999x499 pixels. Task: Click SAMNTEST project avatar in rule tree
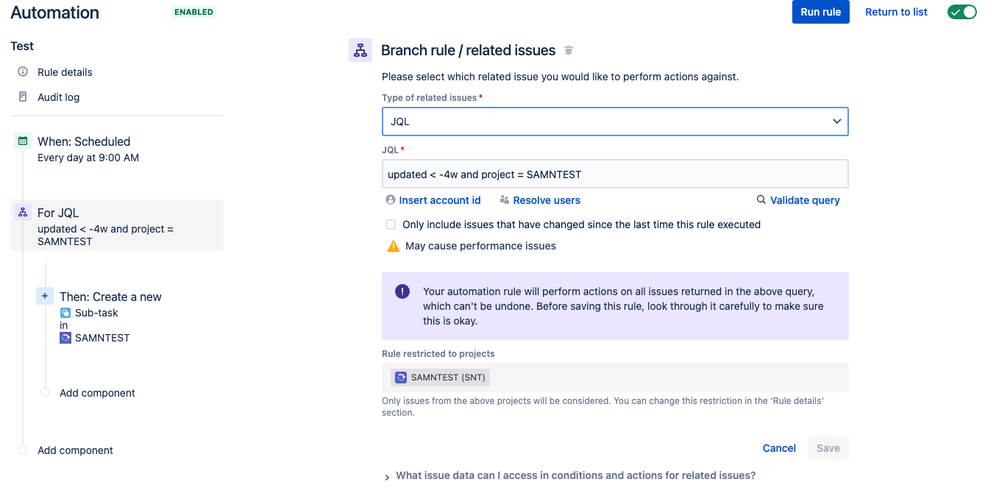(65, 338)
